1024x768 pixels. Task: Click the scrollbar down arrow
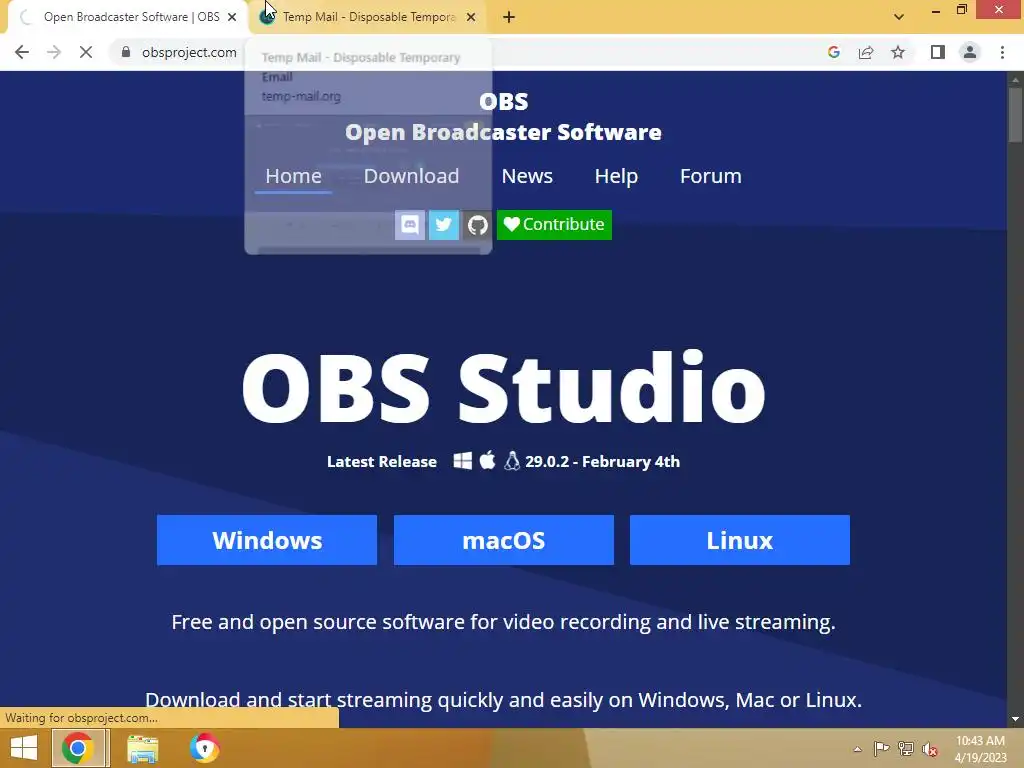1015,719
